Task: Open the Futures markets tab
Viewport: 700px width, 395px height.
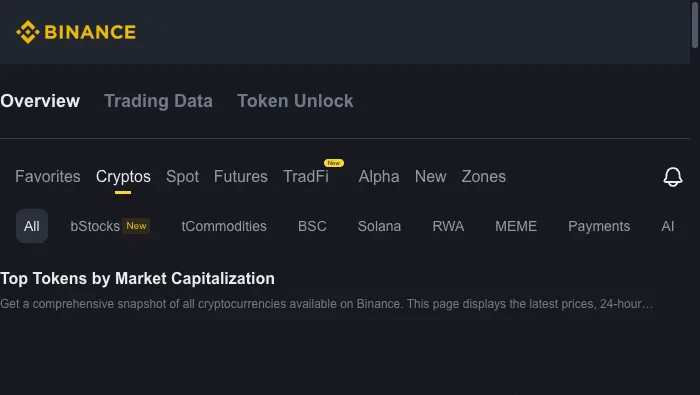Action: [x=241, y=177]
